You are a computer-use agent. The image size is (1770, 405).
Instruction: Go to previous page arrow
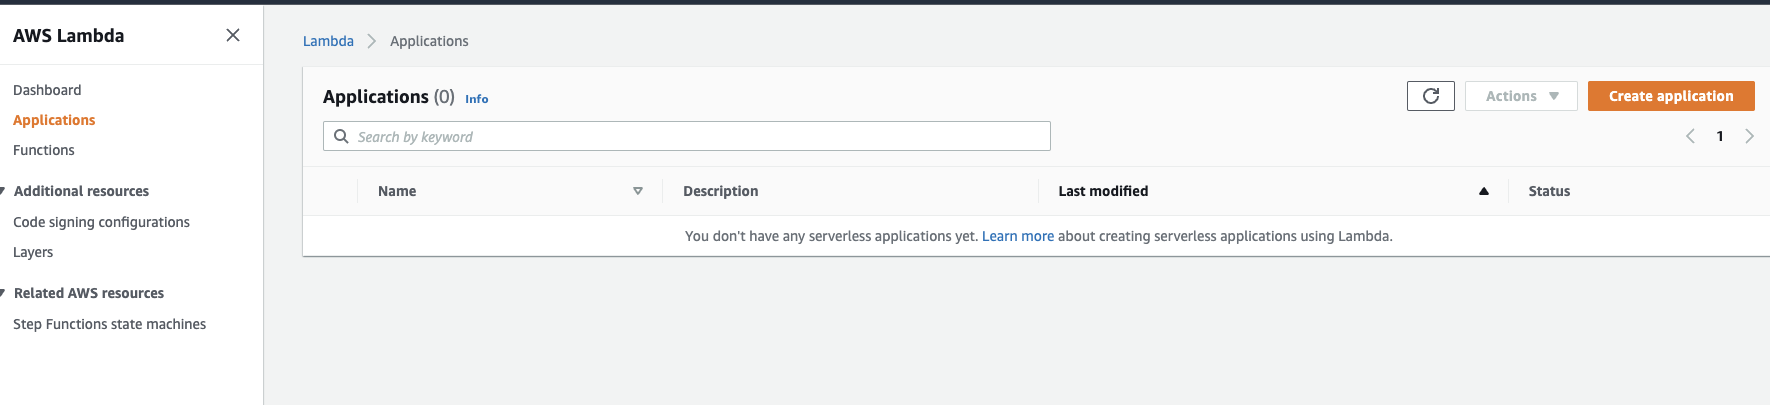[1690, 136]
